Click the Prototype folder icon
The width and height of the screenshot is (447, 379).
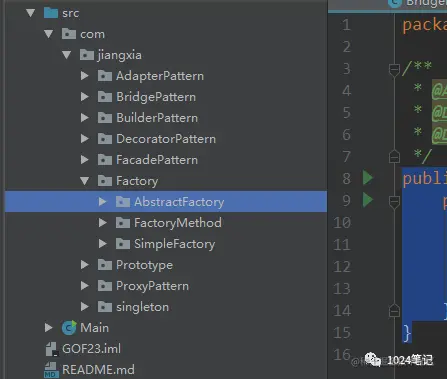105,265
